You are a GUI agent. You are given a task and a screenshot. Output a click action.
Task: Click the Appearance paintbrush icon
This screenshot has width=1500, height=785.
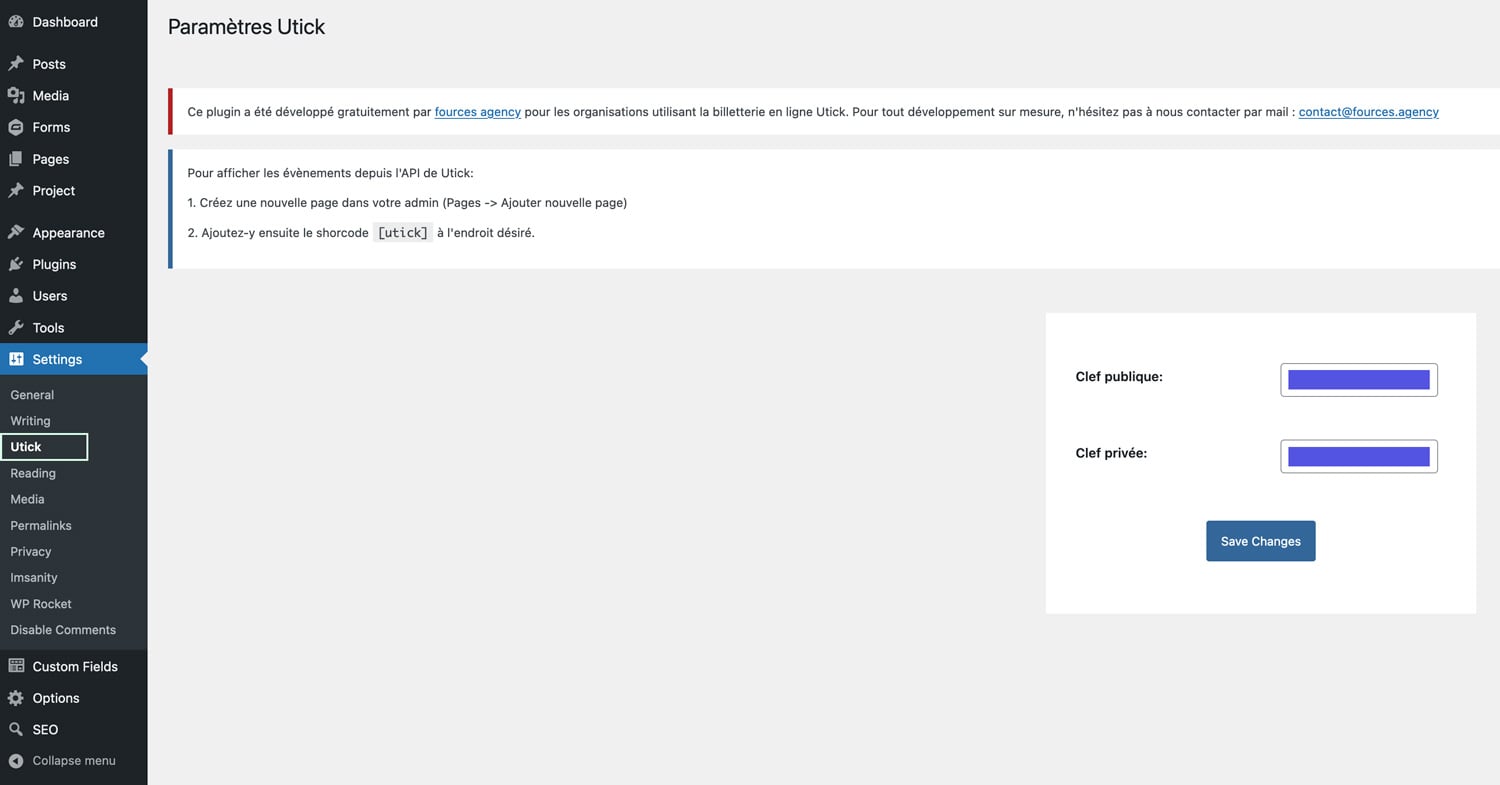[x=16, y=232]
